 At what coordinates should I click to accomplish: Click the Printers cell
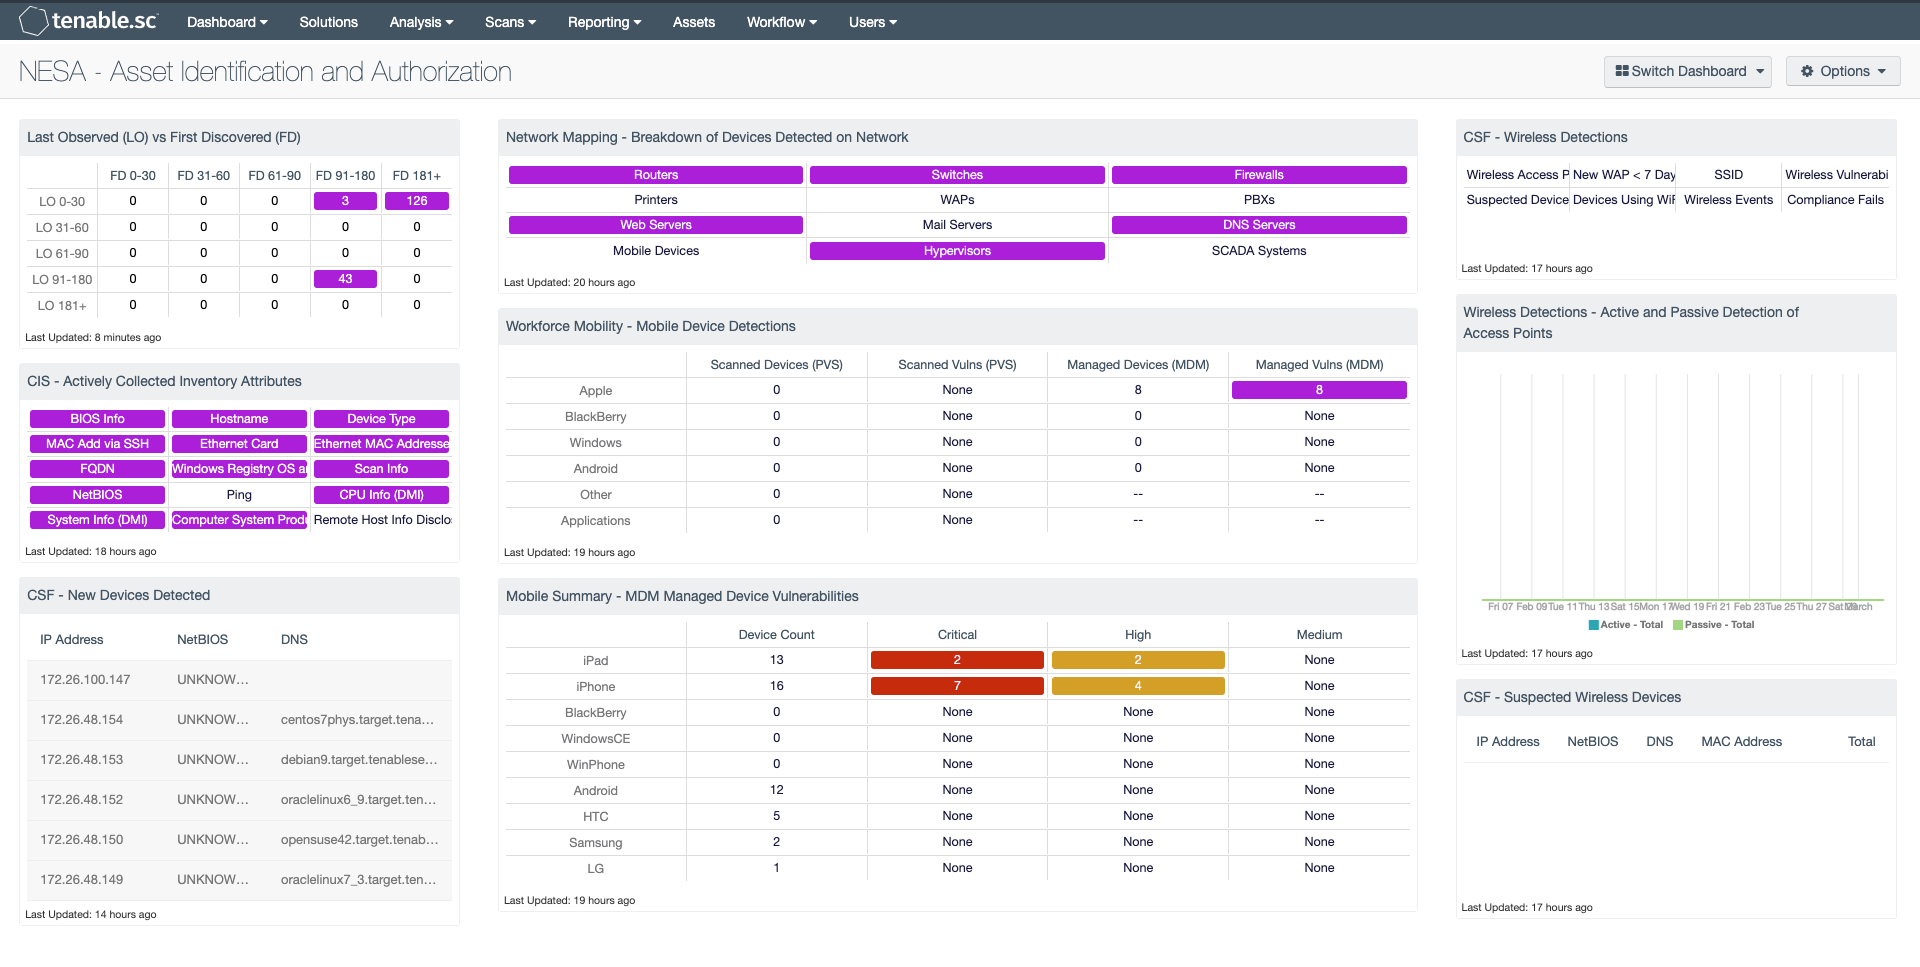click(x=656, y=200)
